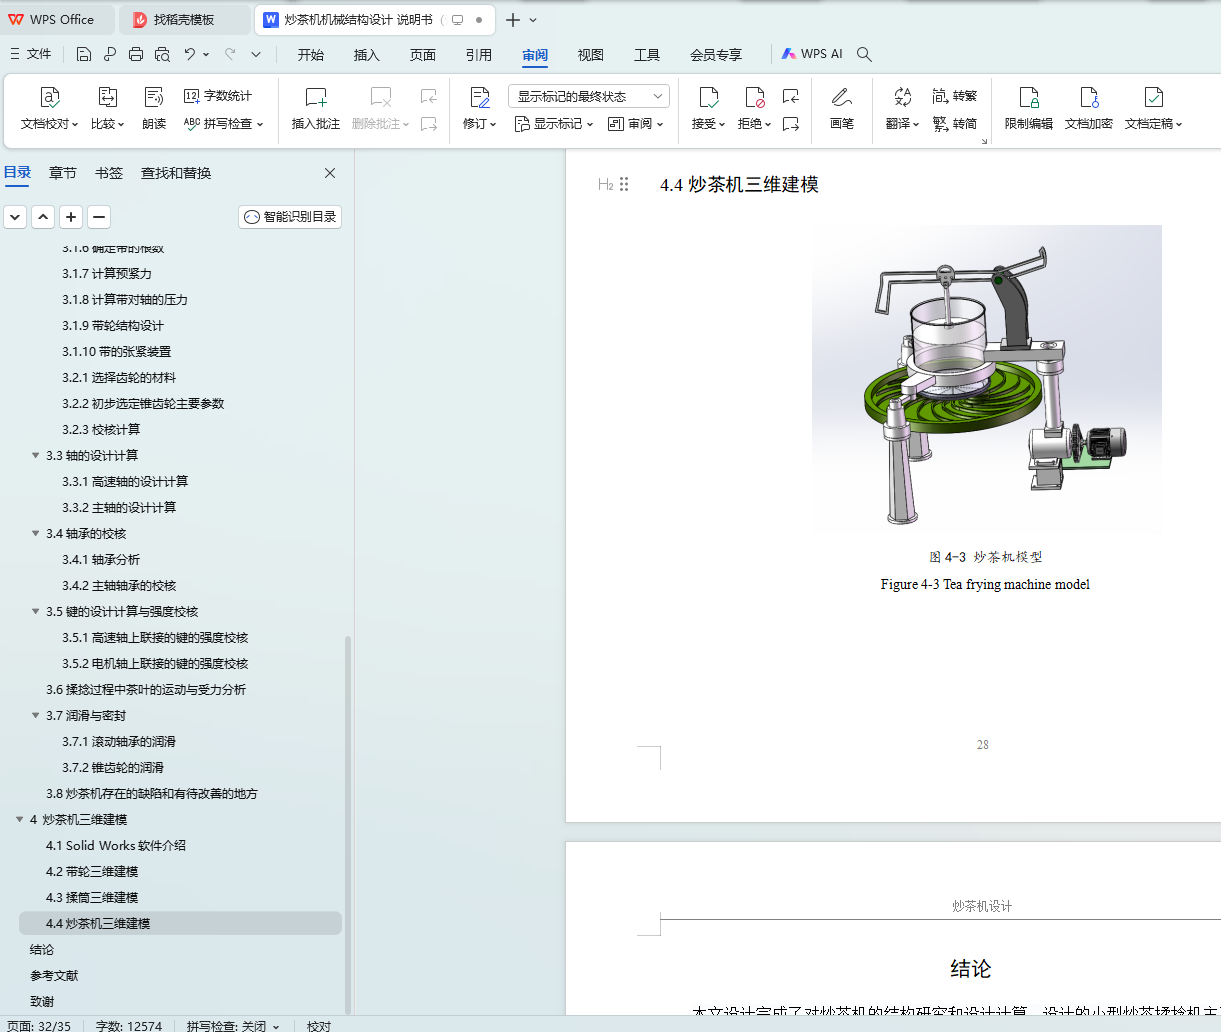Close the navigation pane
This screenshot has width=1221, height=1032.
(330, 173)
